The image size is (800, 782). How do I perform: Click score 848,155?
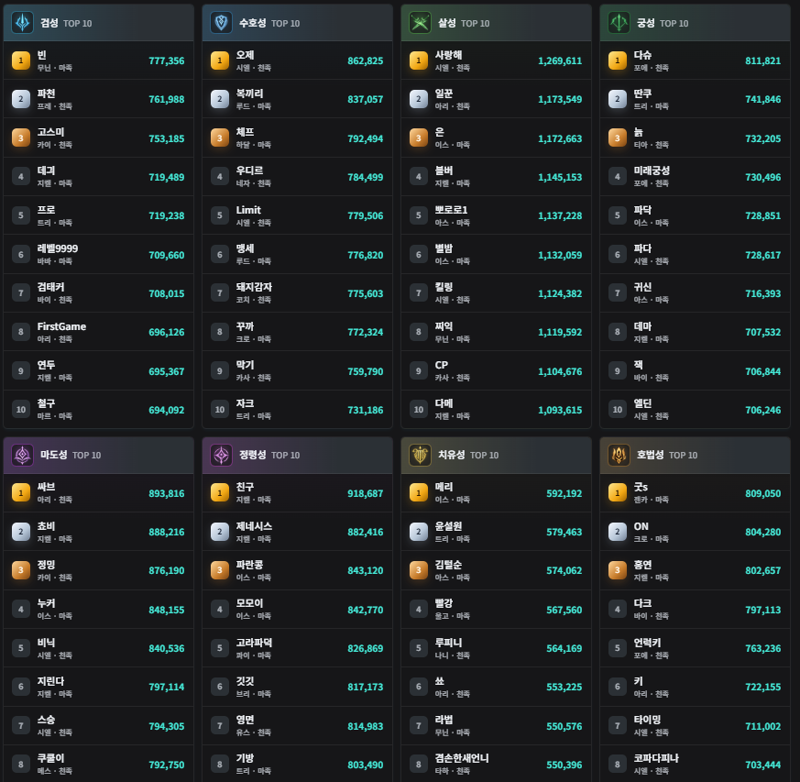pos(166,610)
